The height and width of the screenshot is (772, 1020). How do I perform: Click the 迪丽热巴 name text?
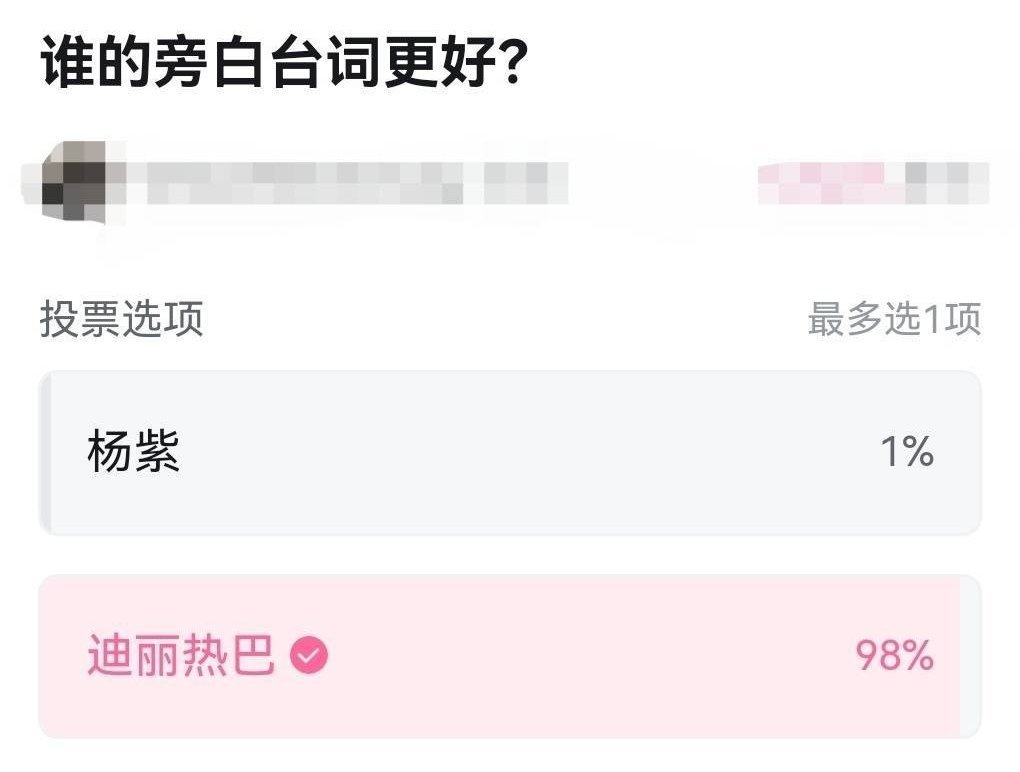pos(181,654)
